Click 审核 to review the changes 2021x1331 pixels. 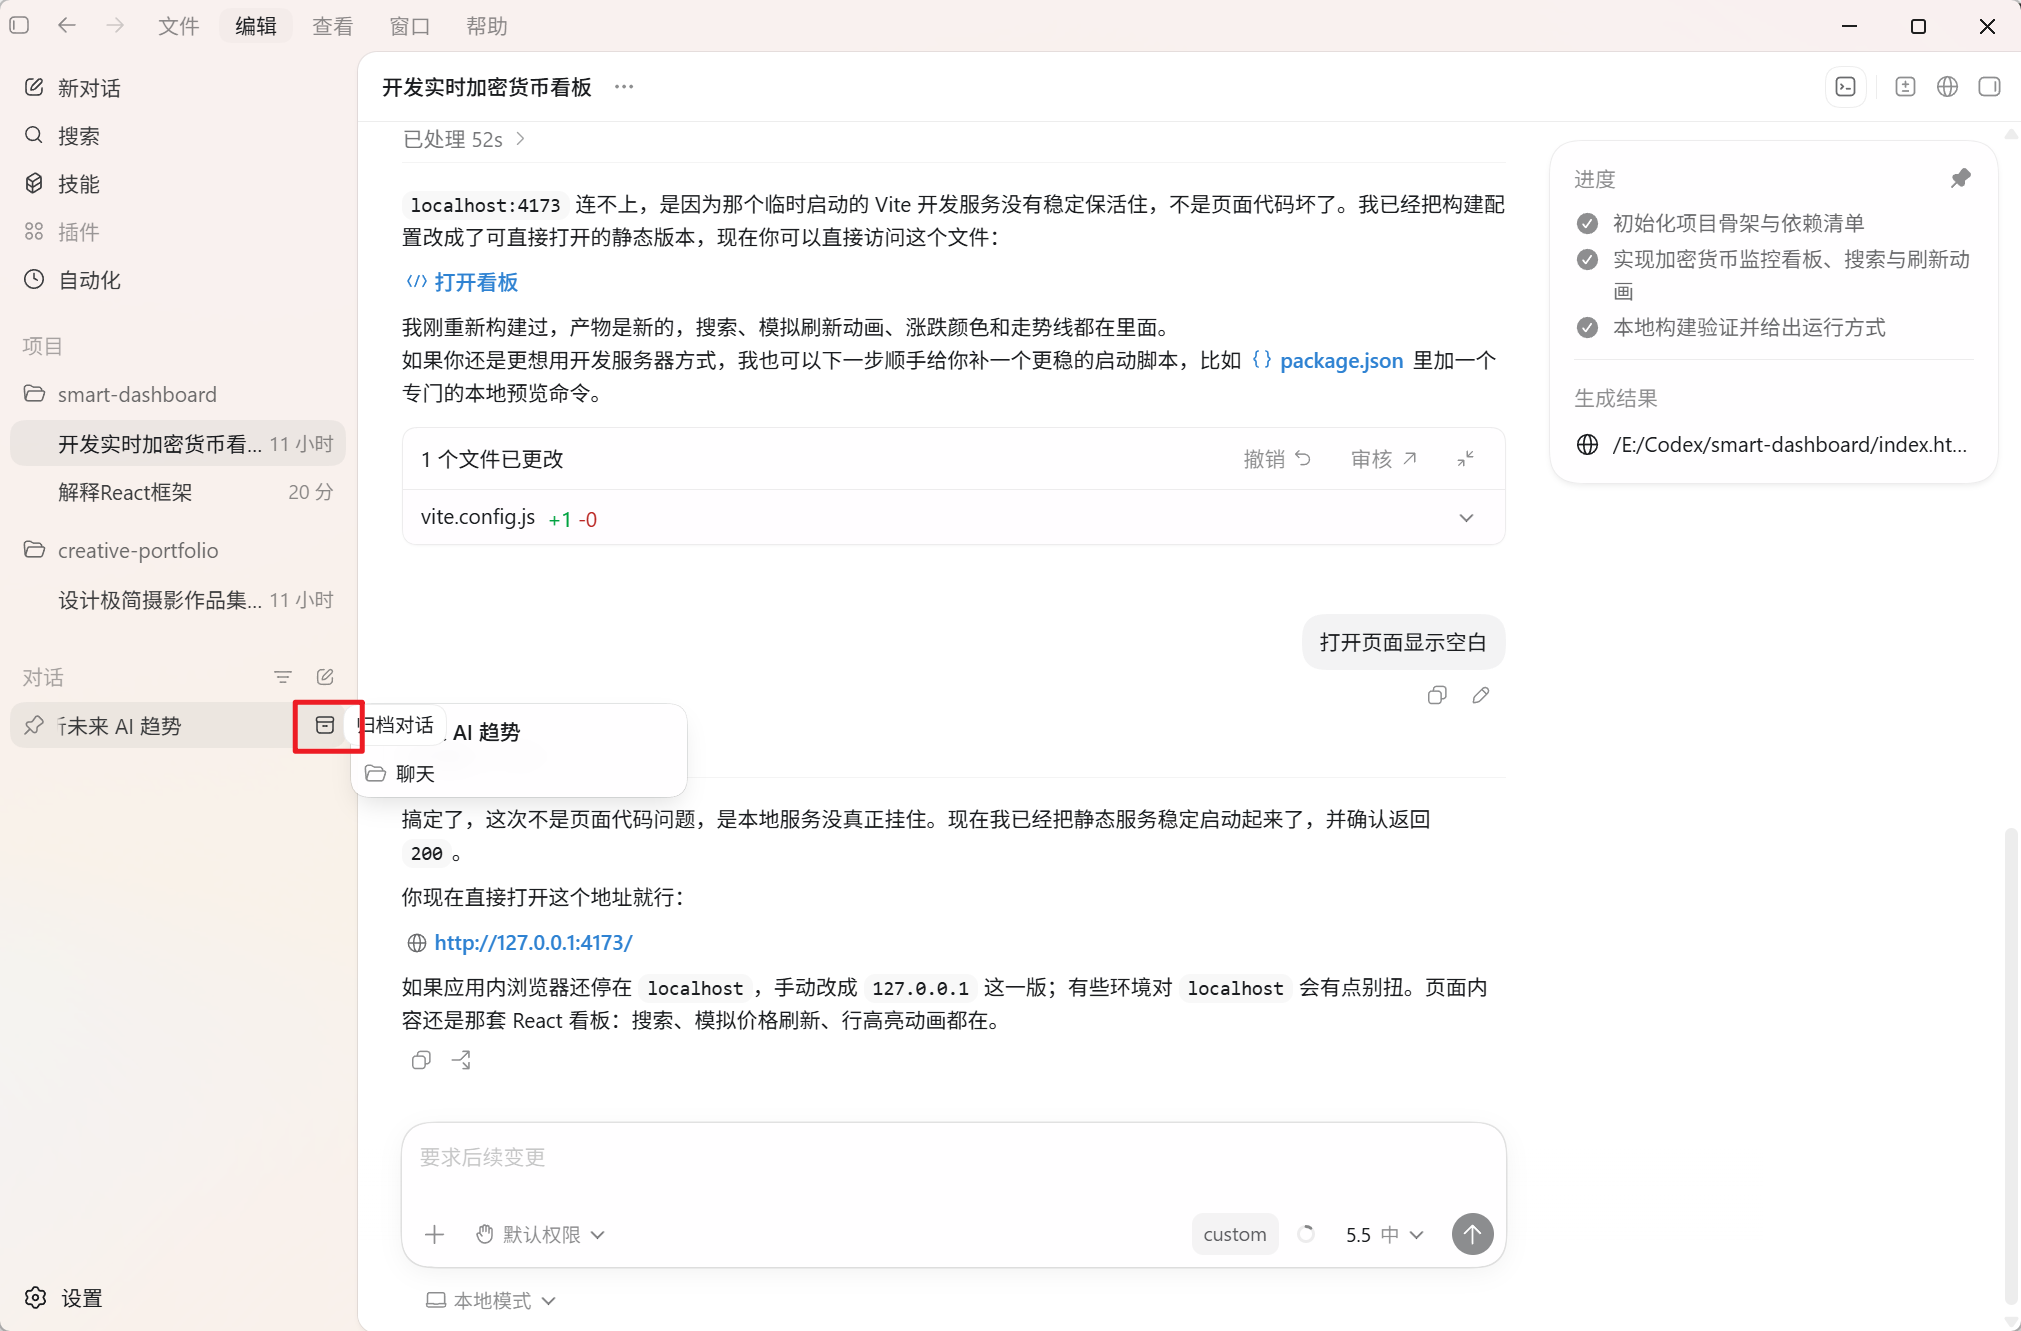[1384, 458]
